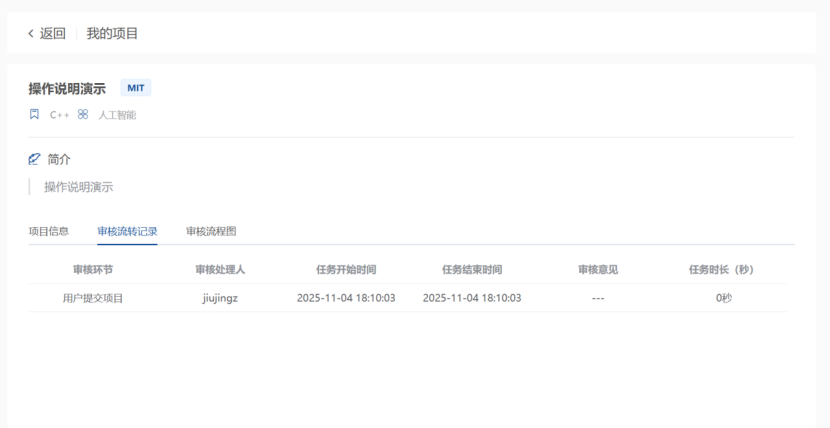The width and height of the screenshot is (830, 428).
Task: Select the 审核流转记录 tab
Action: (127, 231)
